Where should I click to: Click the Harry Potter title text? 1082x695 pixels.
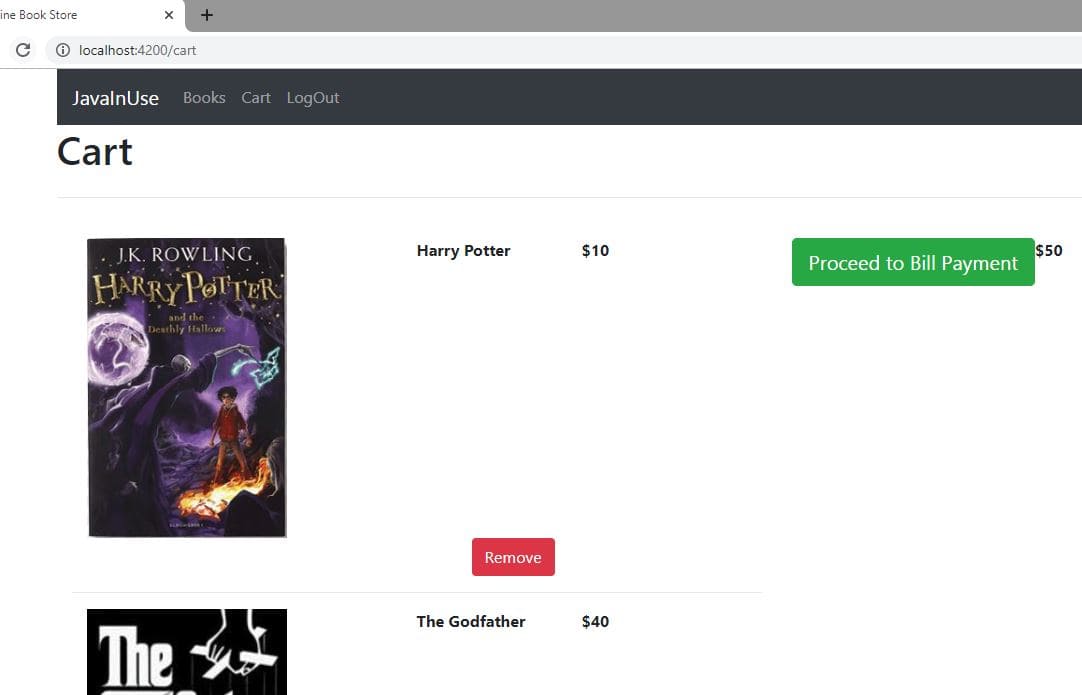click(x=464, y=251)
